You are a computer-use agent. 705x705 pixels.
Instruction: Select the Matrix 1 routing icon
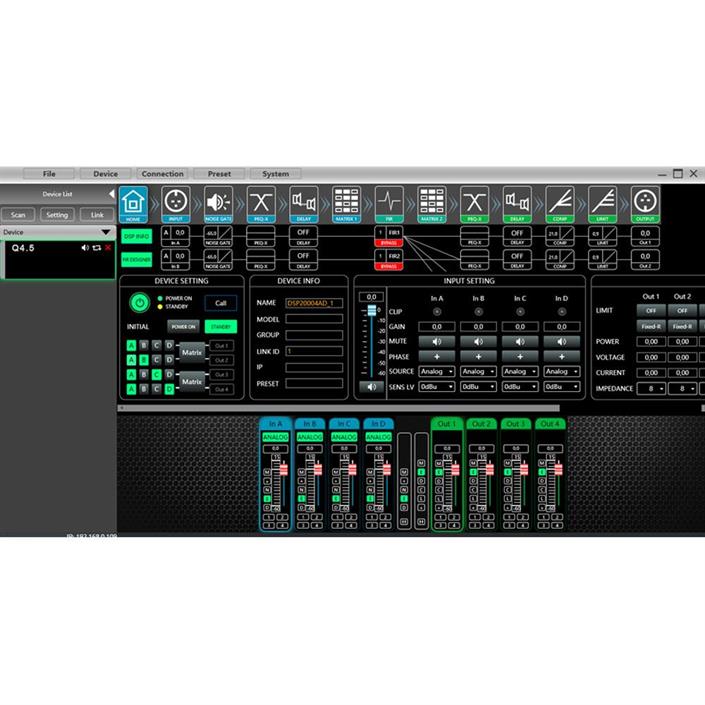point(346,202)
